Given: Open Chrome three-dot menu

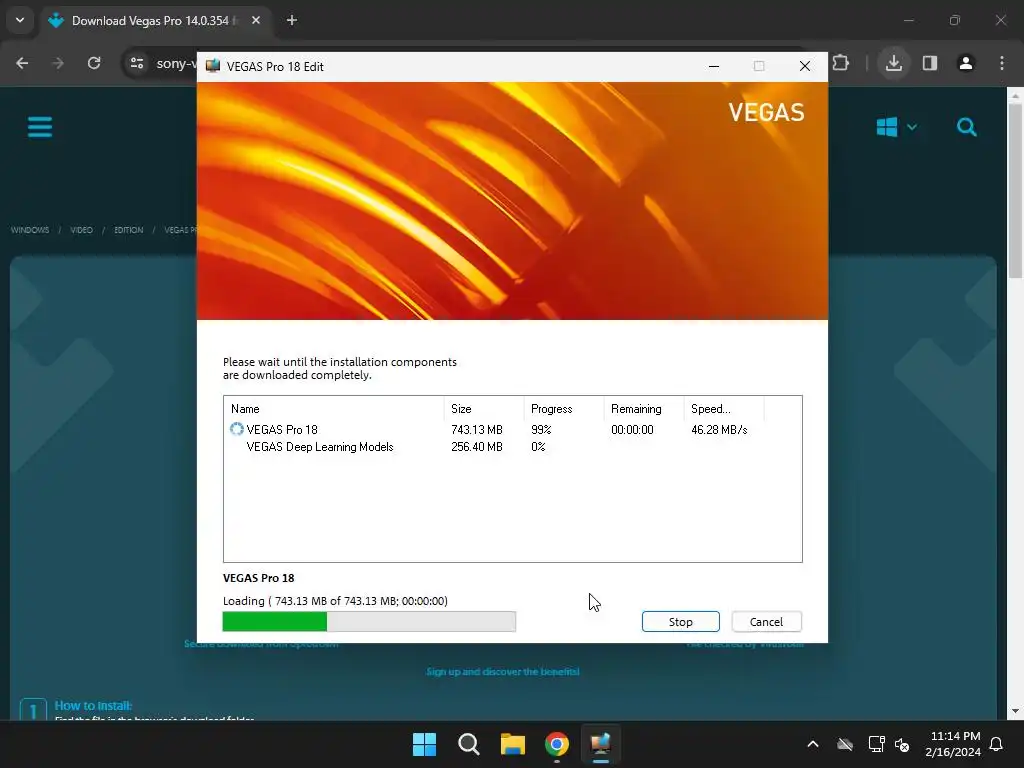Looking at the screenshot, I should 1002,63.
